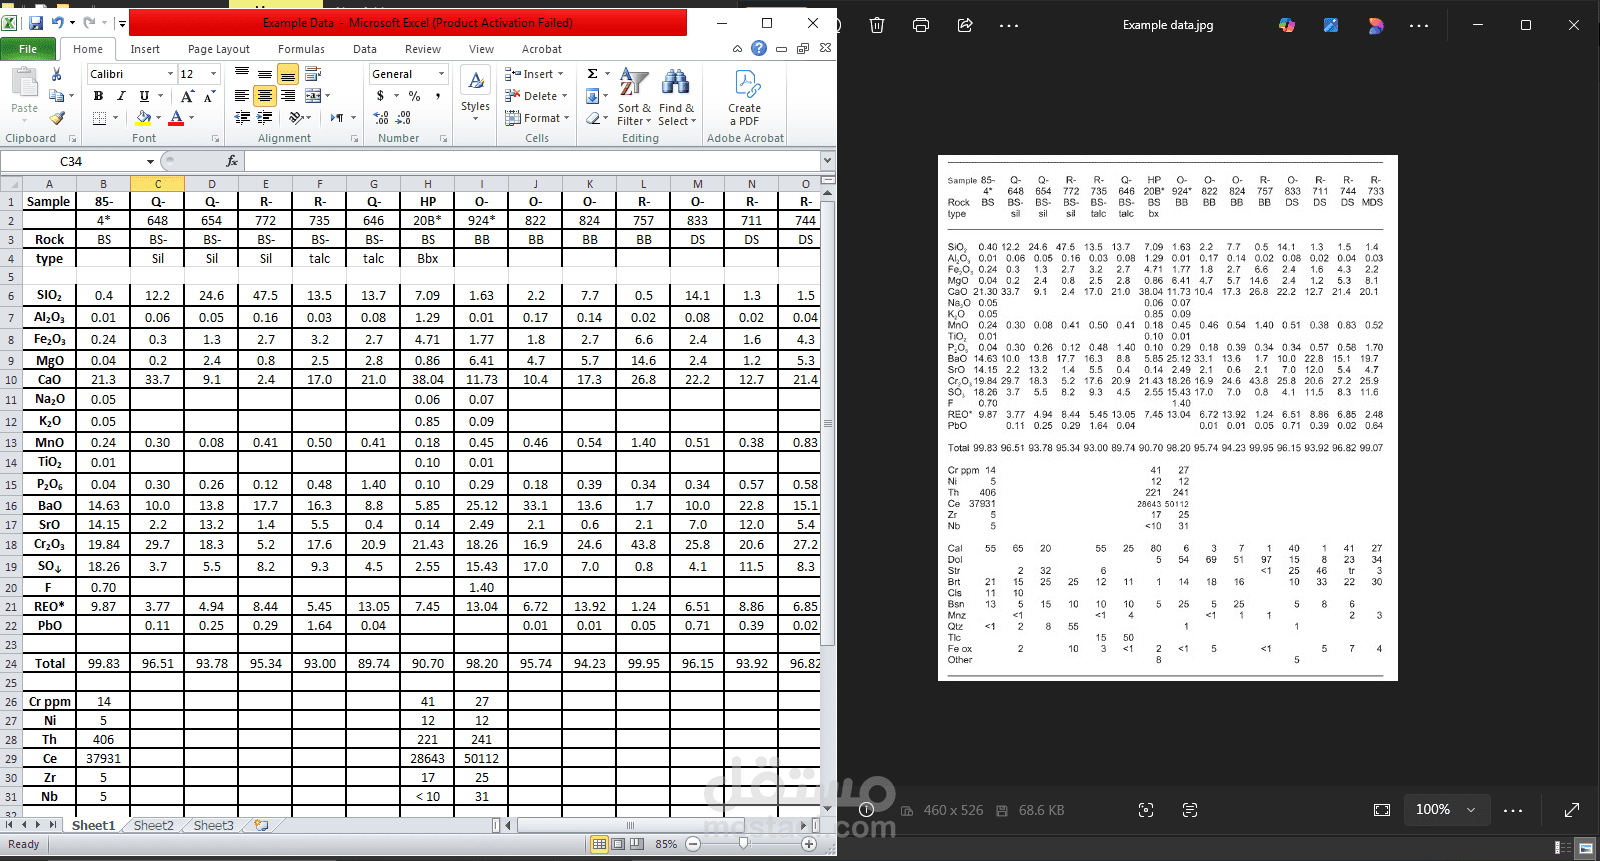Expand the Styles gallery dropdown
Viewport: 1600px width, 861px height.
click(x=475, y=119)
